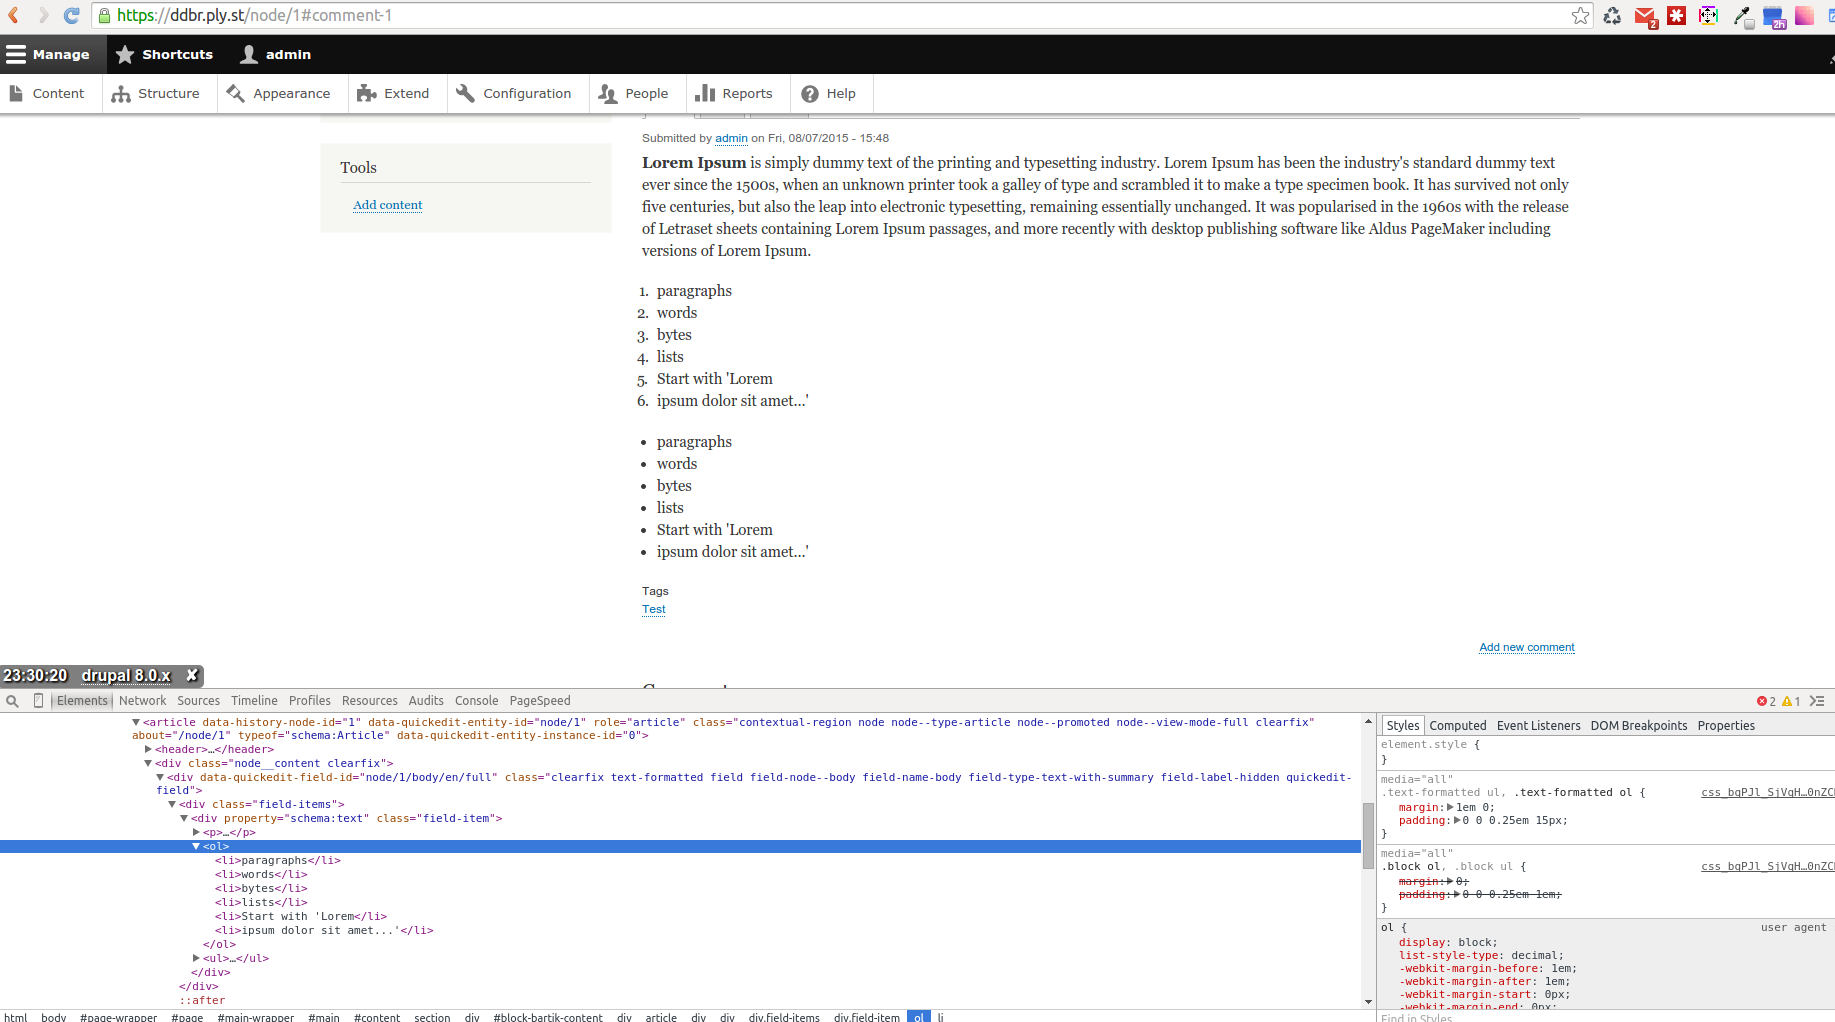
Task: Switch to the Computed tab
Action: click(1458, 725)
